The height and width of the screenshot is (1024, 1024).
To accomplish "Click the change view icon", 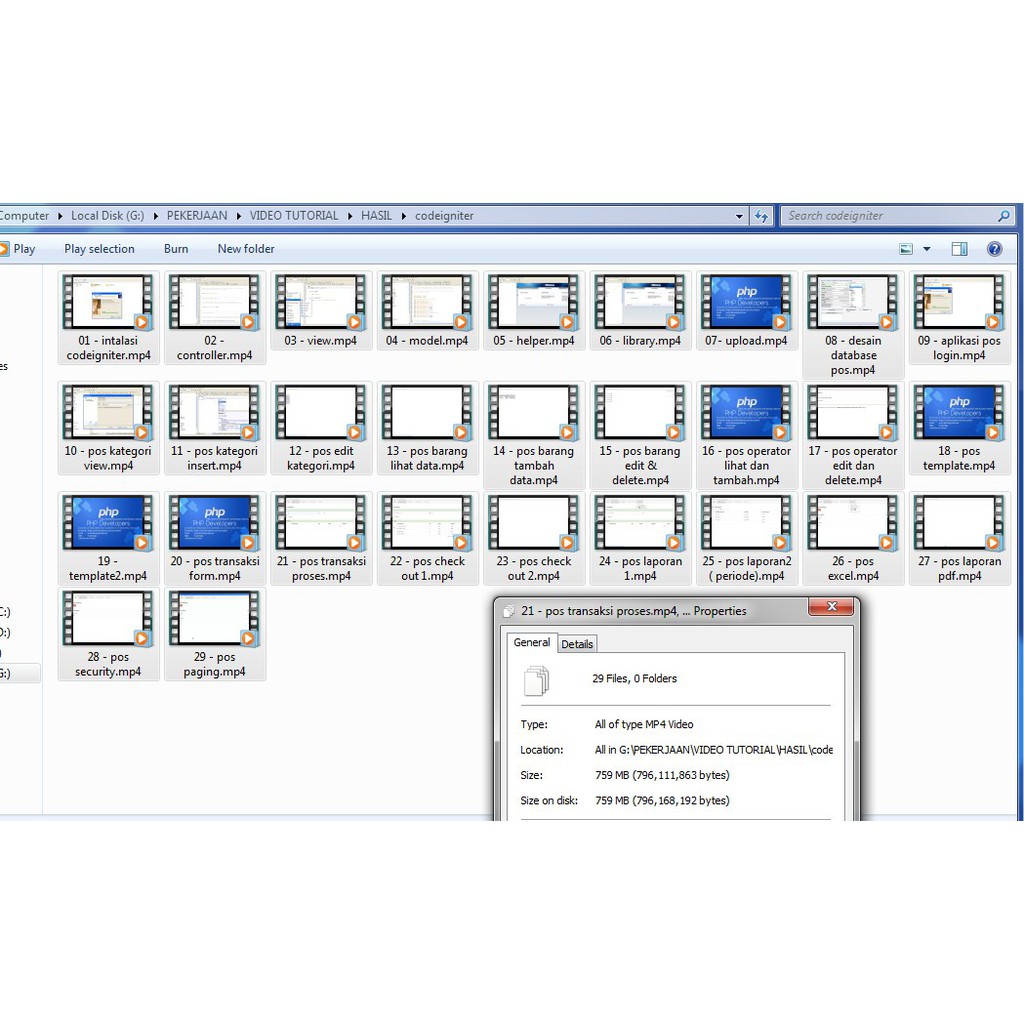I will pyautogui.click(x=906, y=249).
